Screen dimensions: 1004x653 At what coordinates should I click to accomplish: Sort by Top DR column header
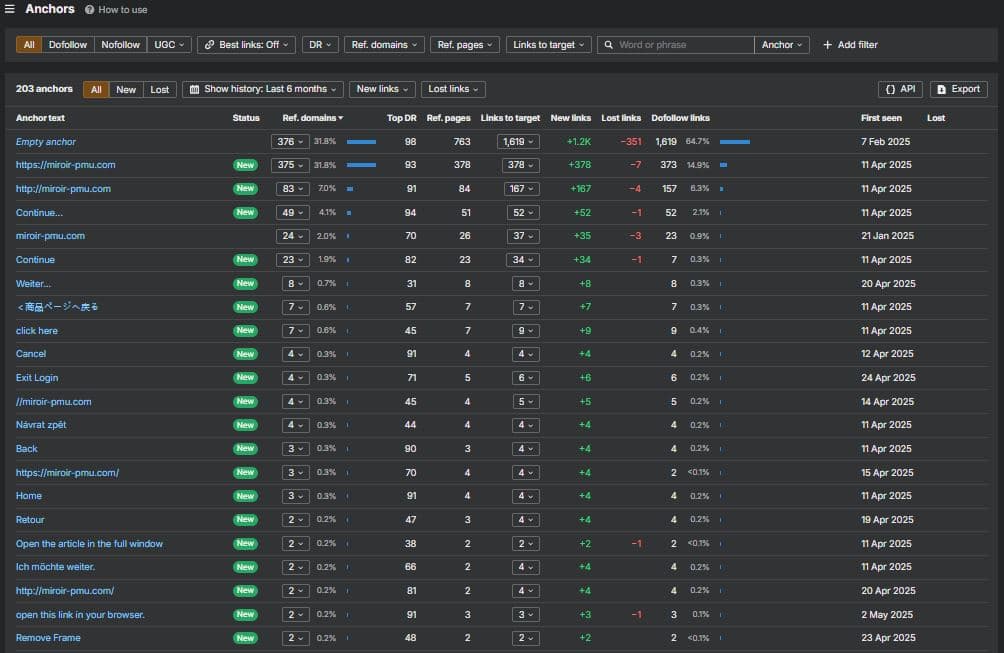401,118
